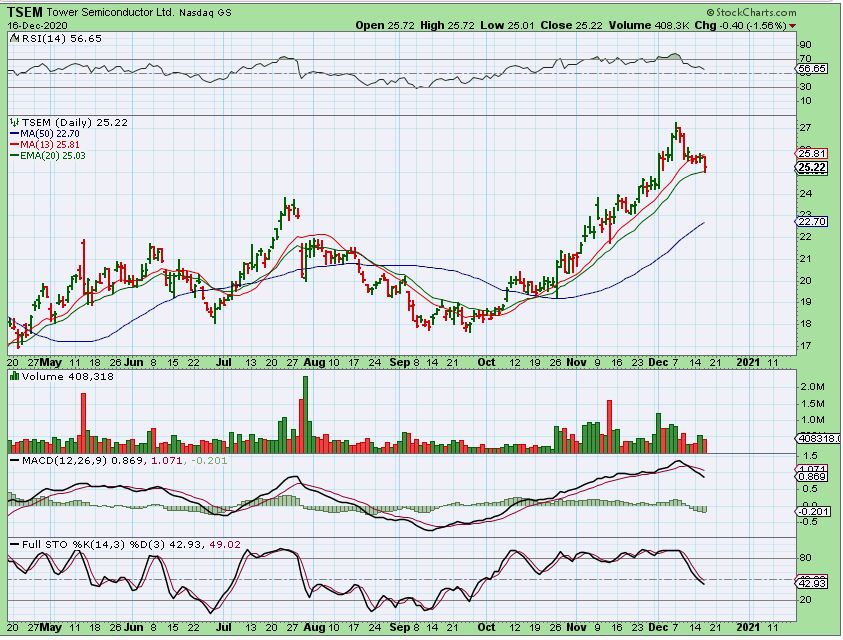Click the black line marker before MACD(12,26,9)
Screen dimensions: 843x640
coord(15,461)
